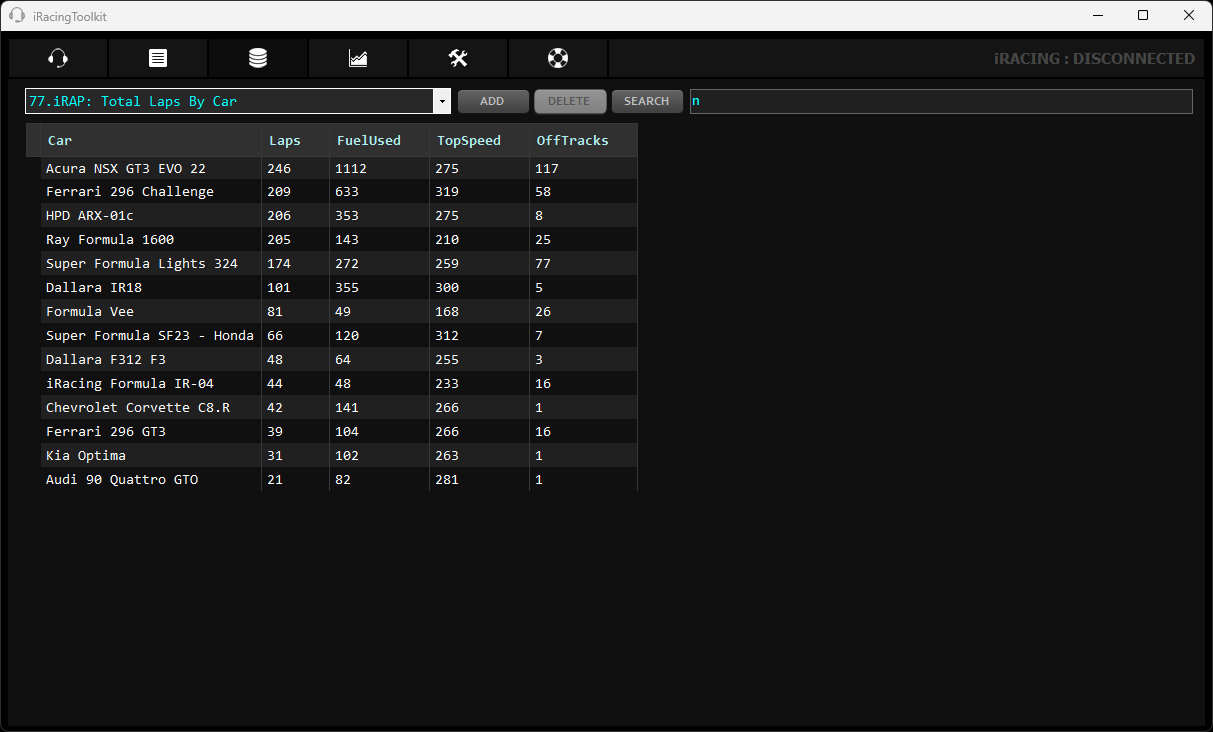
Task: Select the headset audio icon in the toolbar
Action: coord(57,58)
